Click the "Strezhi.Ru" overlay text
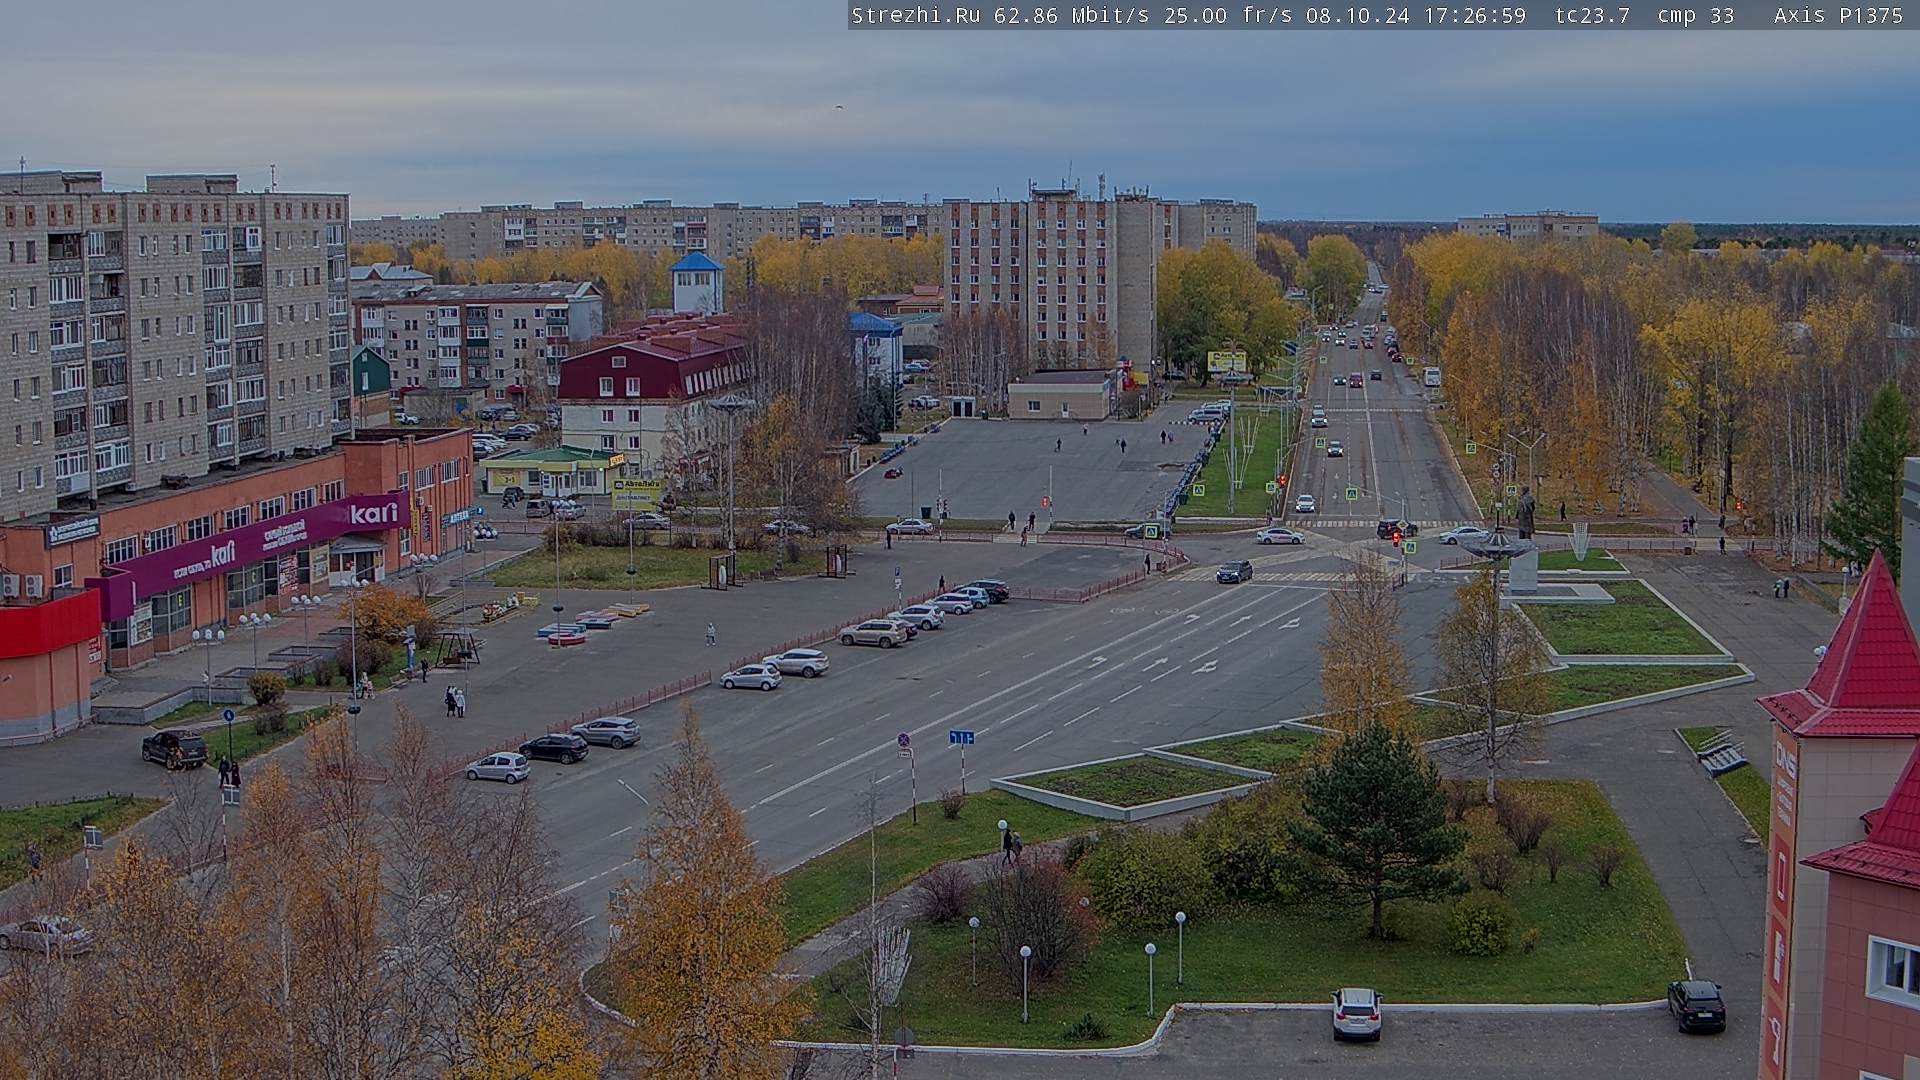 [x=915, y=15]
